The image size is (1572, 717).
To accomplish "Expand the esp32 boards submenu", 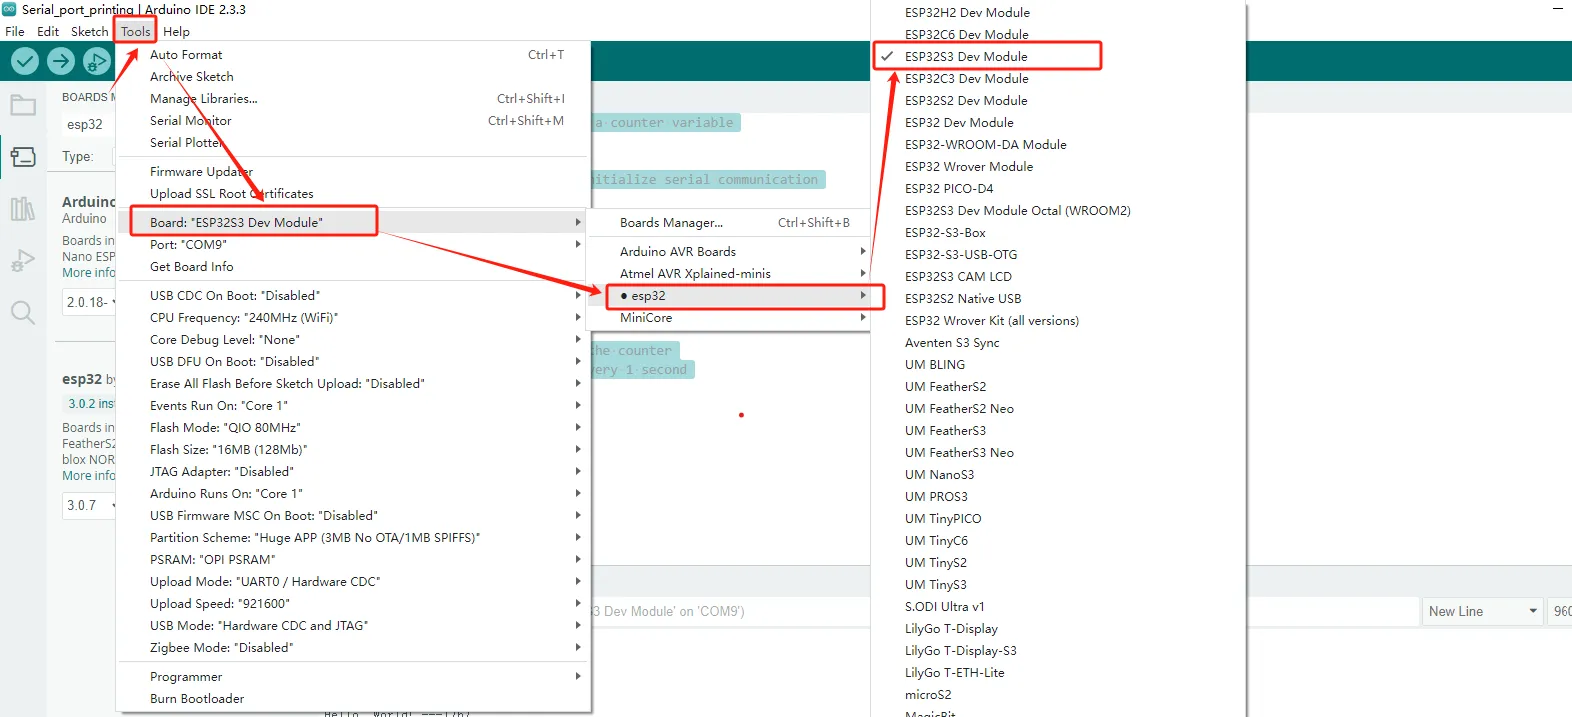I will 729,296.
